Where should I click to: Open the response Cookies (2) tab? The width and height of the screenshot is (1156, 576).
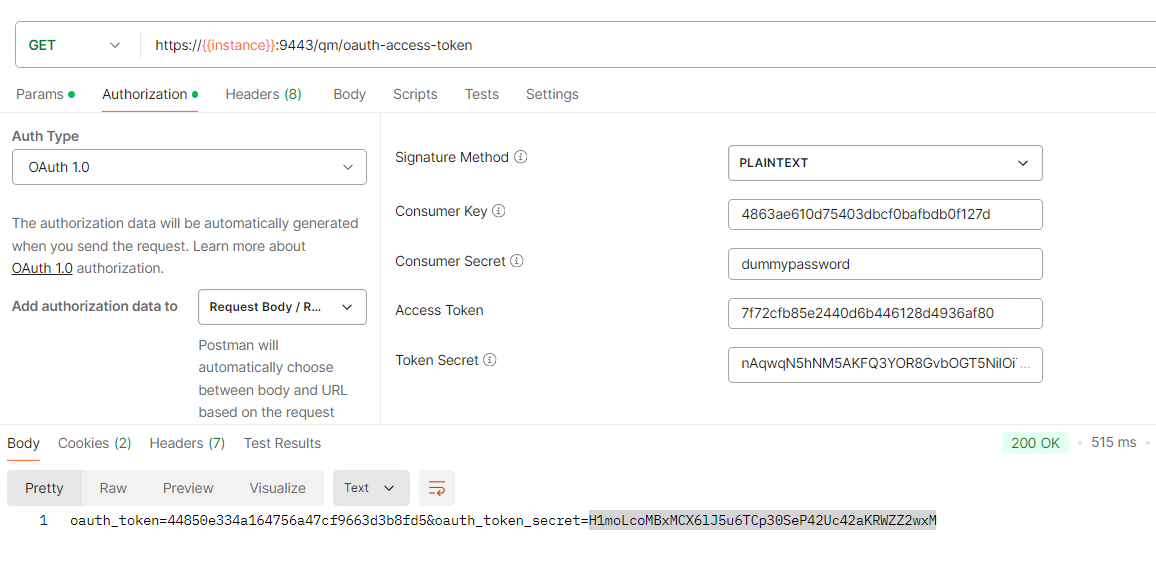pyautogui.click(x=94, y=443)
